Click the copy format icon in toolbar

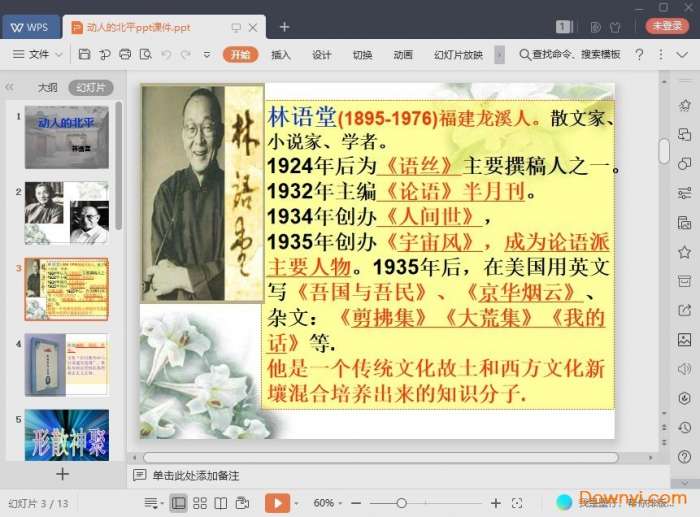coord(105,54)
